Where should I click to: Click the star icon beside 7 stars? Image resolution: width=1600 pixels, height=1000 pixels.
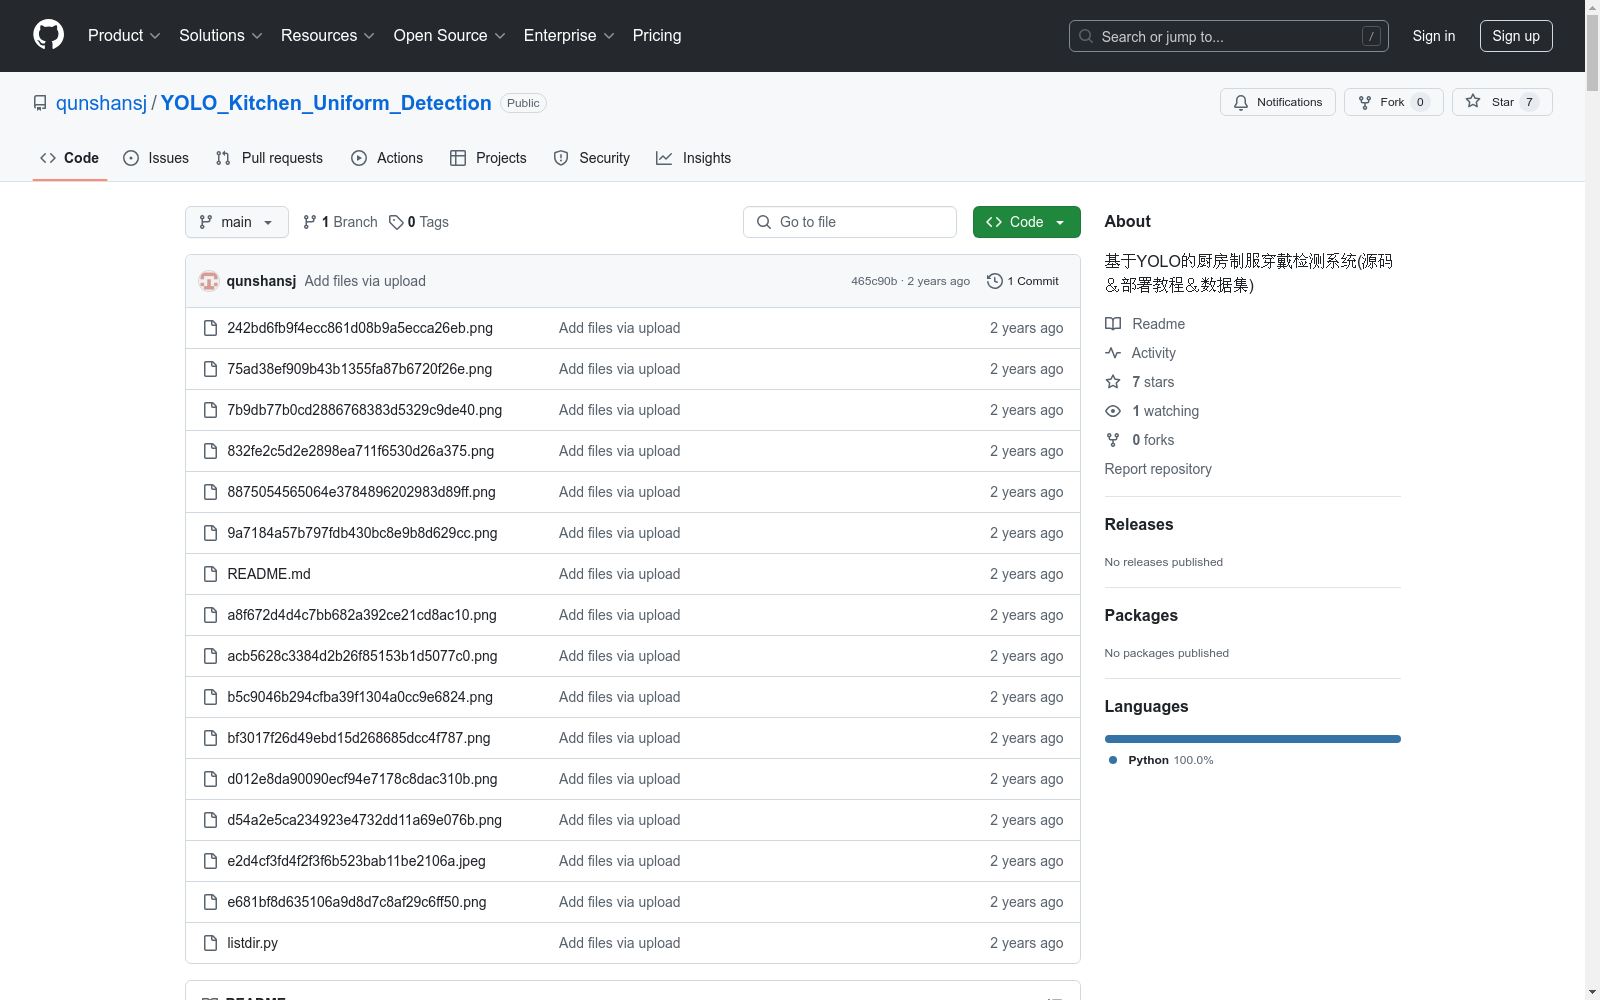coord(1113,382)
